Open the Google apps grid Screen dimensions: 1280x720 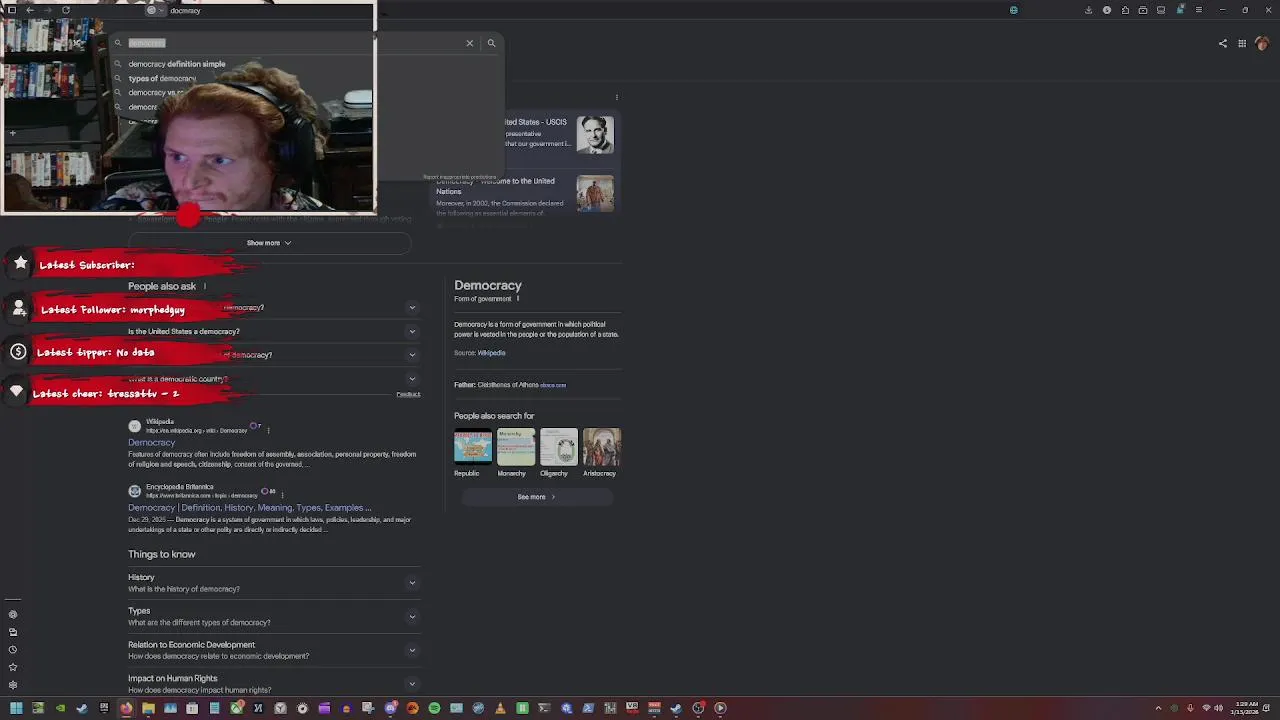coord(1242,43)
